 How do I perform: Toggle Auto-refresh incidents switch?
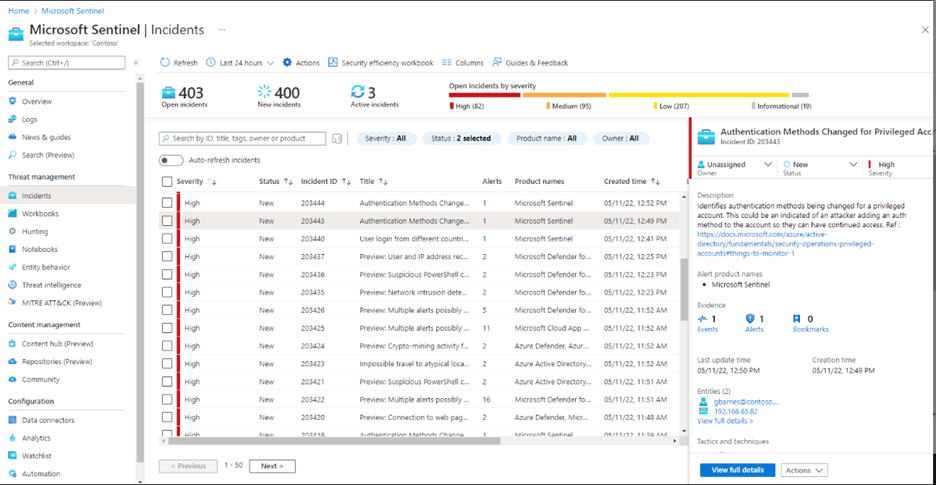pyautogui.click(x=171, y=161)
